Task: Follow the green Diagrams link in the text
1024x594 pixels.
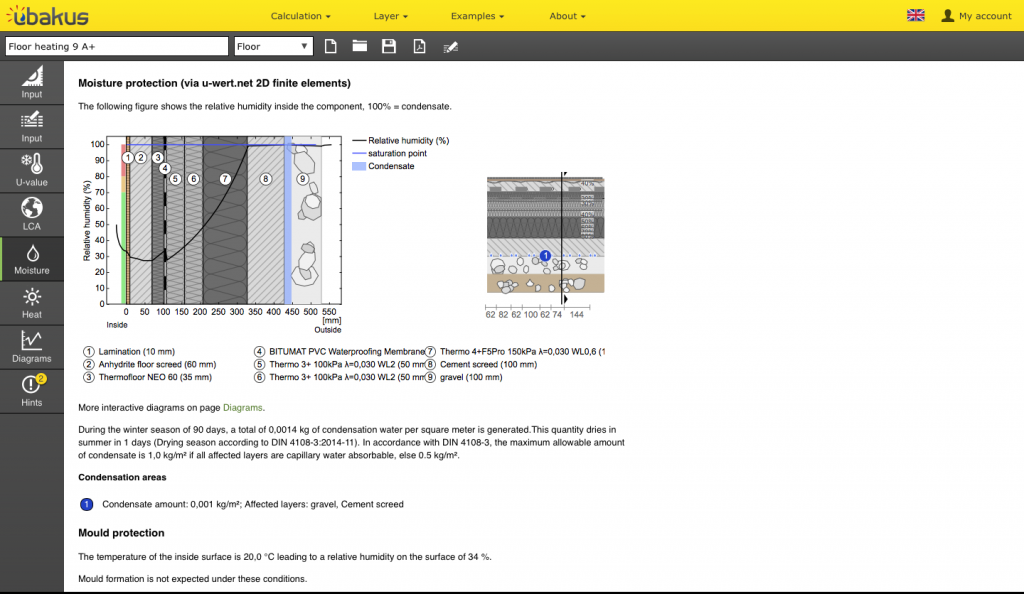Action: [x=243, y=408]
